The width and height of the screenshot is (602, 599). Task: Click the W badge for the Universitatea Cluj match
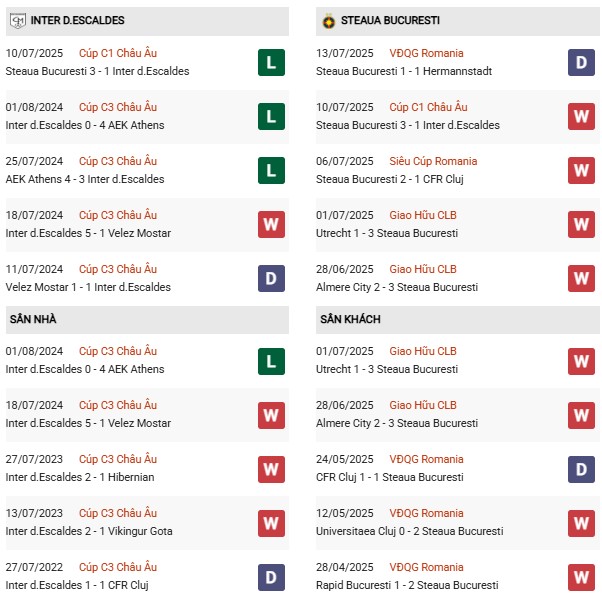581,522
